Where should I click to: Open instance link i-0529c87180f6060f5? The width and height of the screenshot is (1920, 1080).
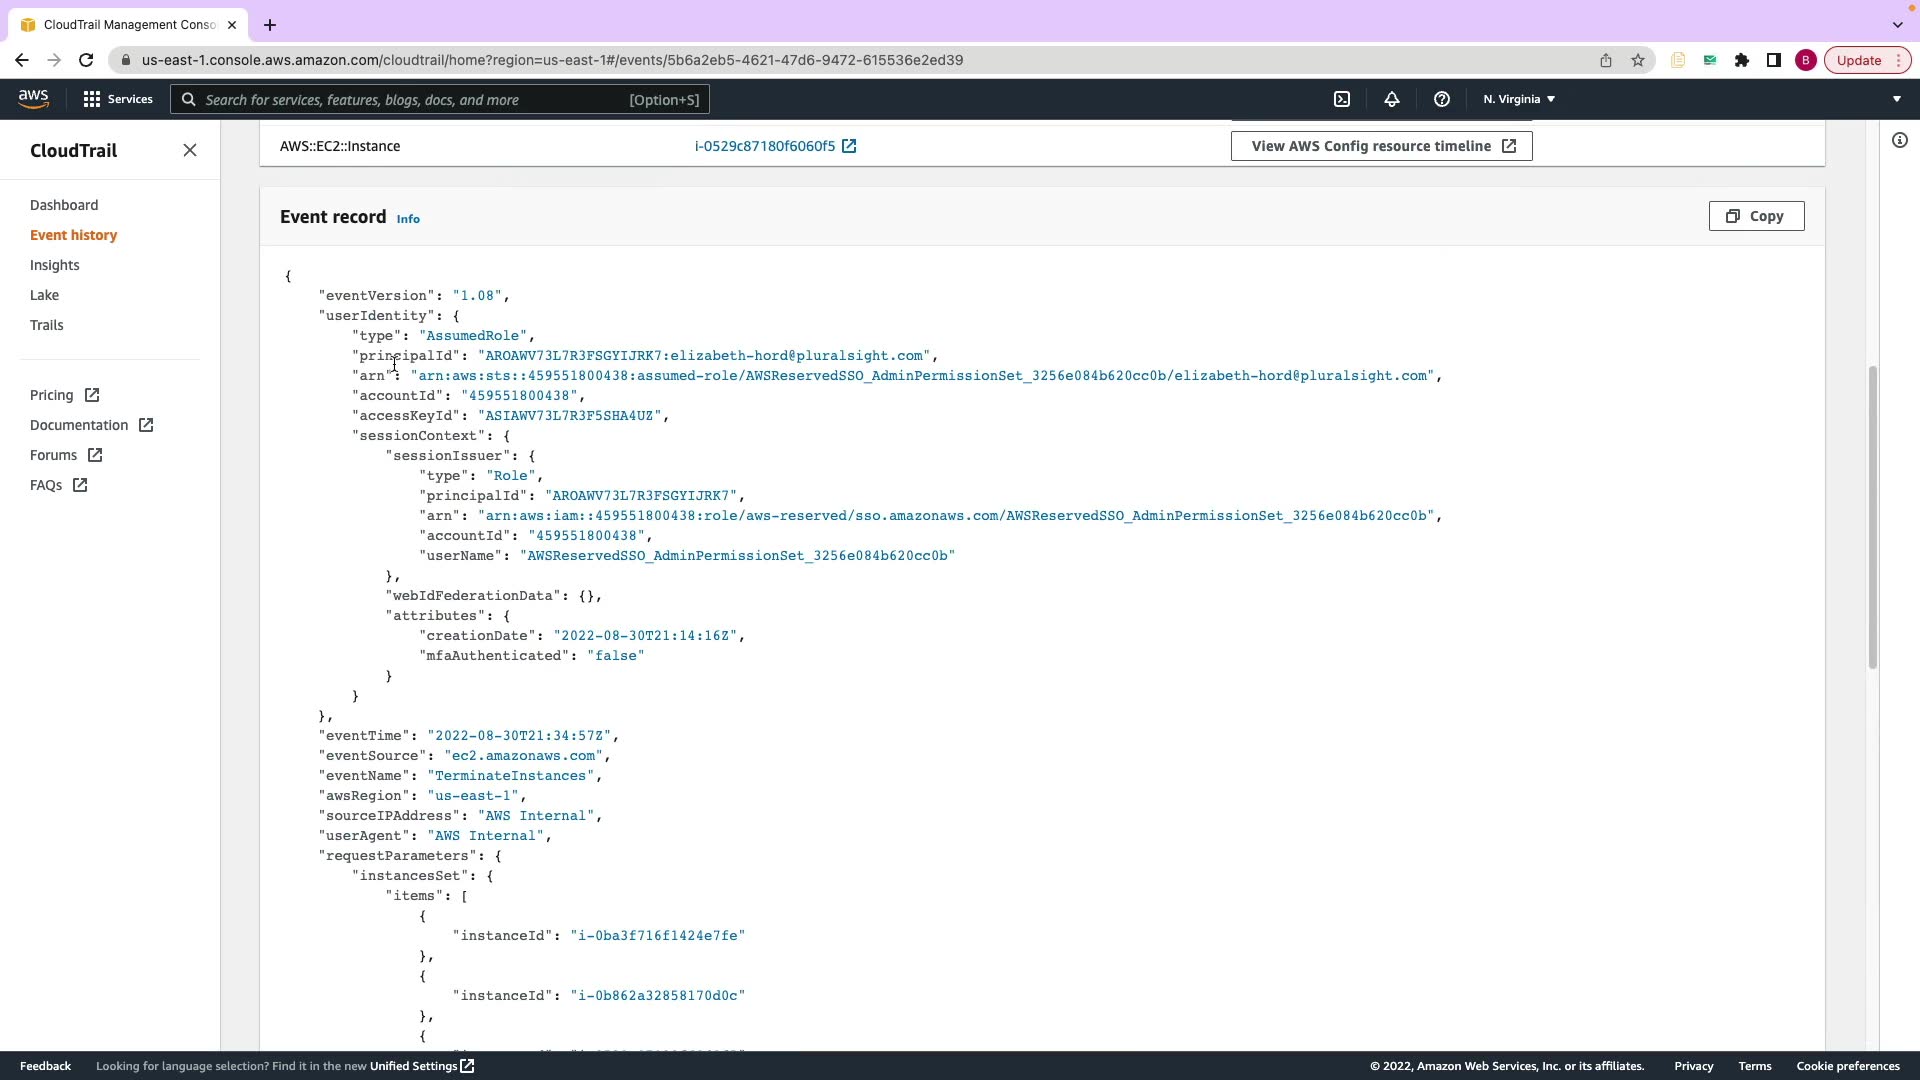pyautogui.click(x=765, y=146)
